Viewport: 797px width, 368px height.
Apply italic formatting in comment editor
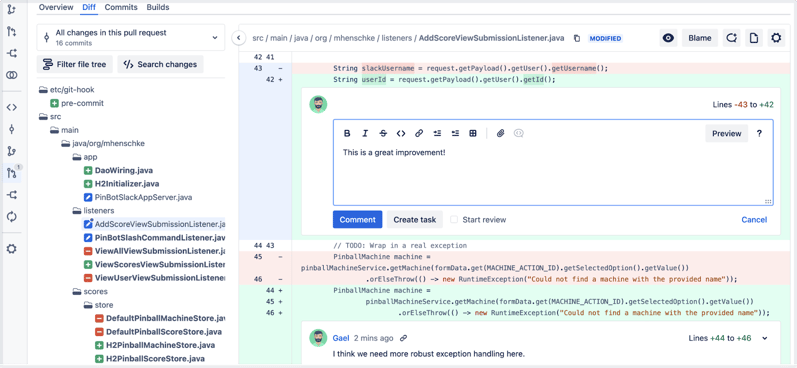click(x=365, y=134)
